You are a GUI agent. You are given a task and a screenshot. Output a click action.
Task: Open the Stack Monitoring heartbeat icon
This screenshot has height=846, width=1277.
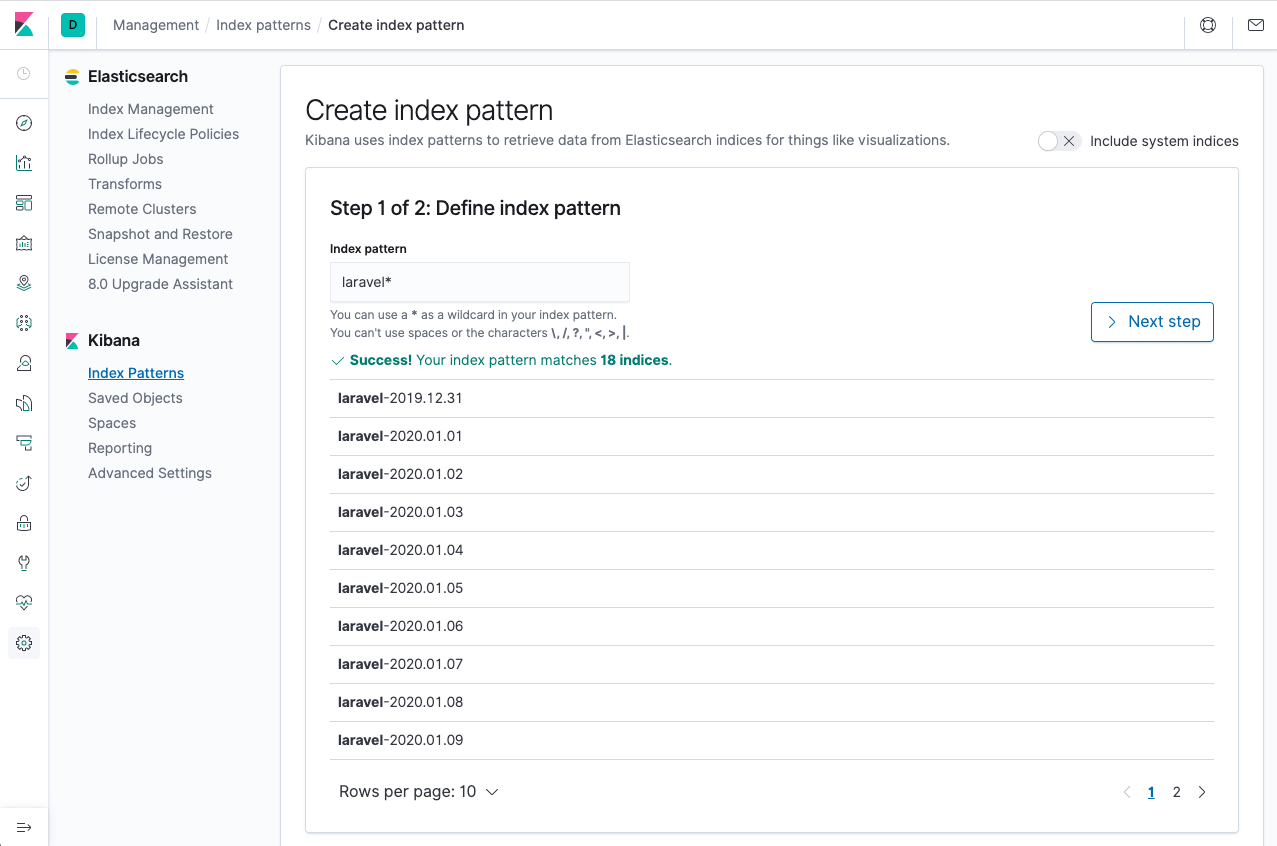coord(24,603)
